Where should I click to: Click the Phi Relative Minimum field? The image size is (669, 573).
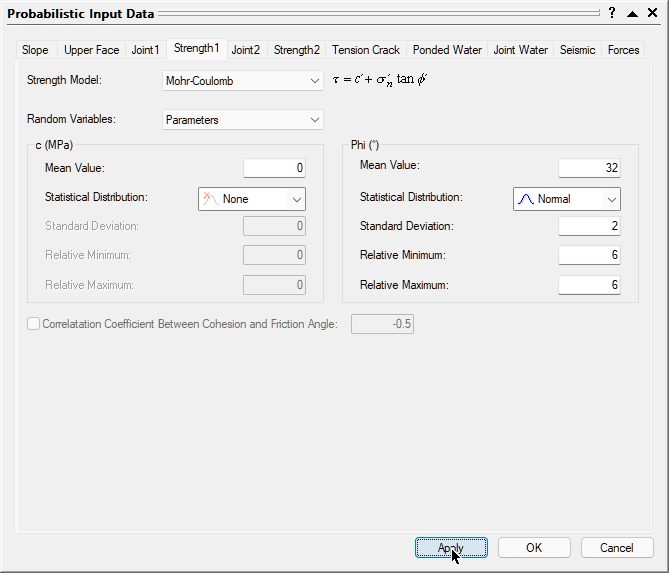tap(589, 255)
